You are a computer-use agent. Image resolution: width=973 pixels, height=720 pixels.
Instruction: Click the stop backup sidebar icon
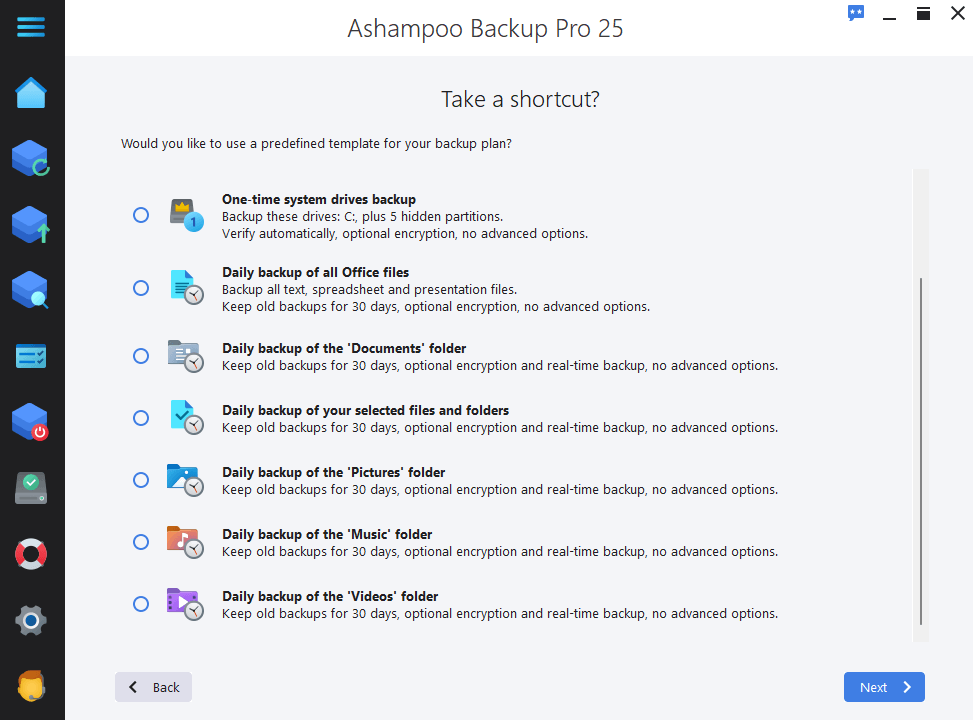tap(31, 421)
